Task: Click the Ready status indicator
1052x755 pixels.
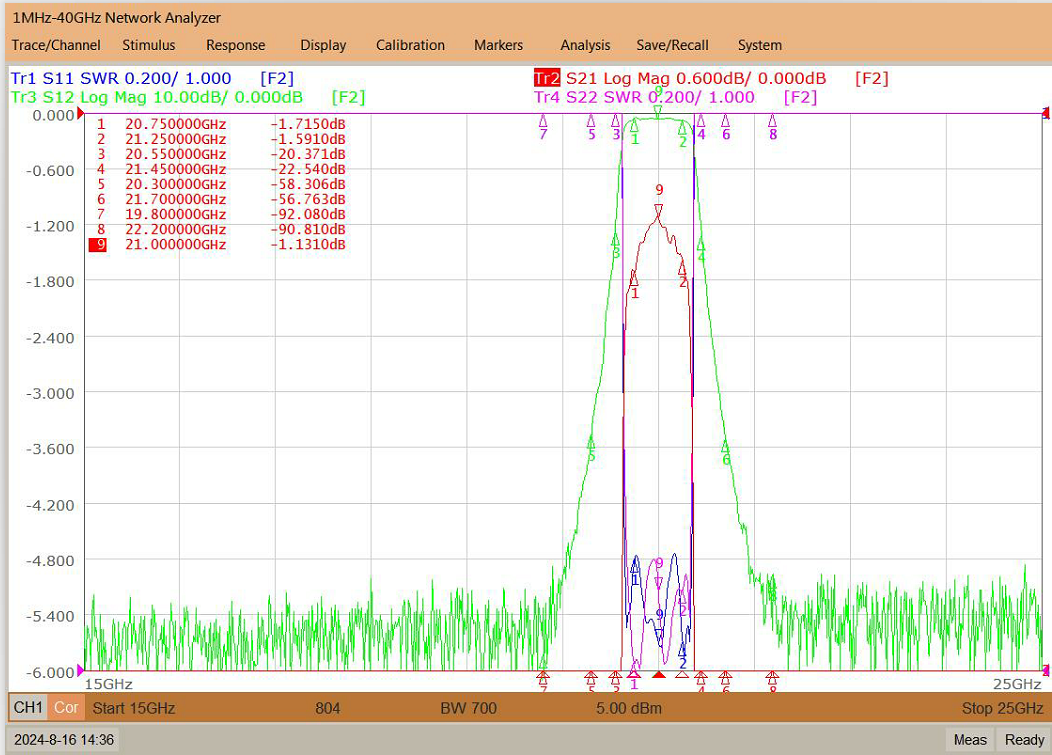Action: [x=1024, y=740]
